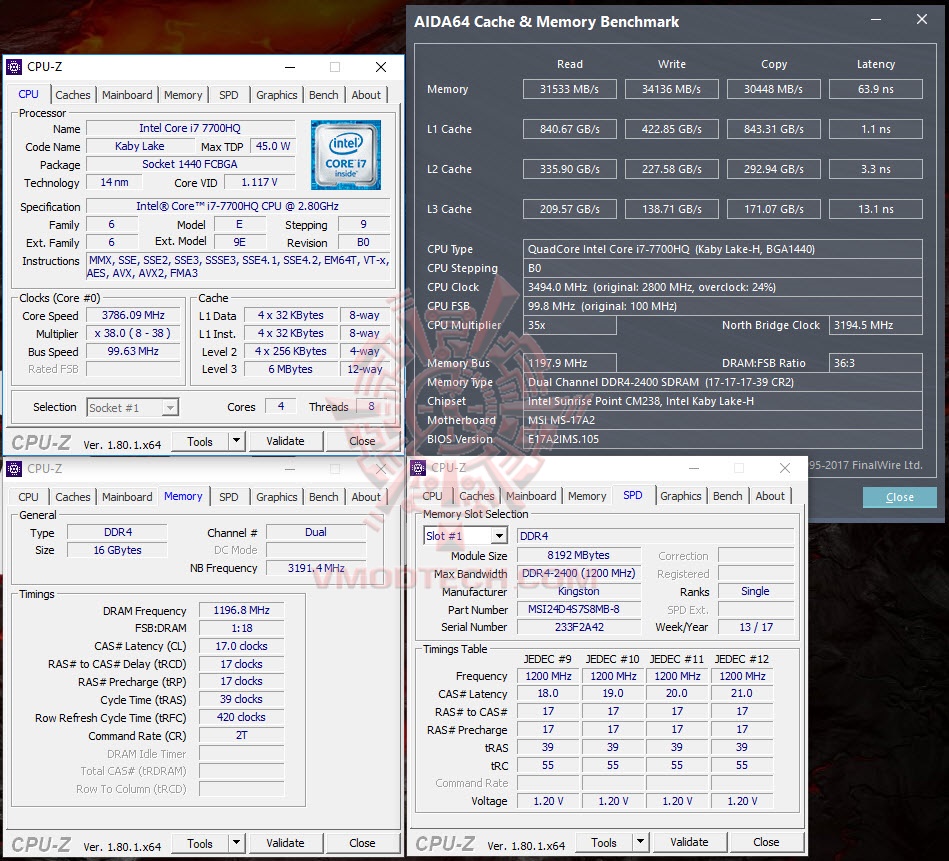This screenshot has height=861, width=949.
Task: Open SPD tab in top CPU-Z window
Action: coord(229,95)
